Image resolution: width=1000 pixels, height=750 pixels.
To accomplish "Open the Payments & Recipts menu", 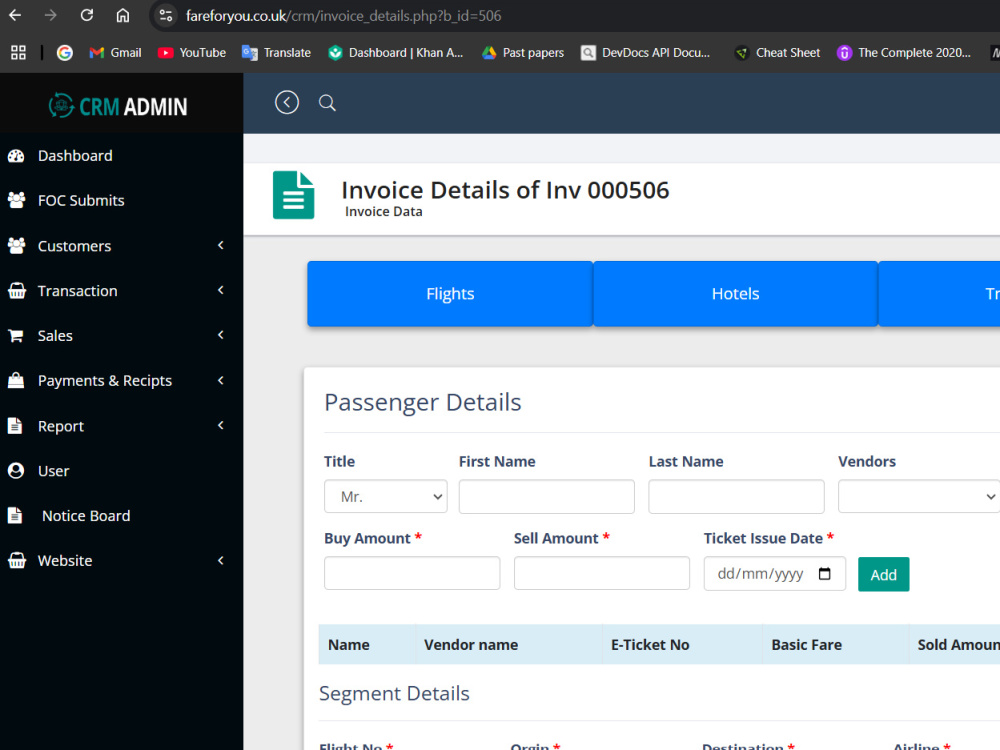I will pos(105,381).
